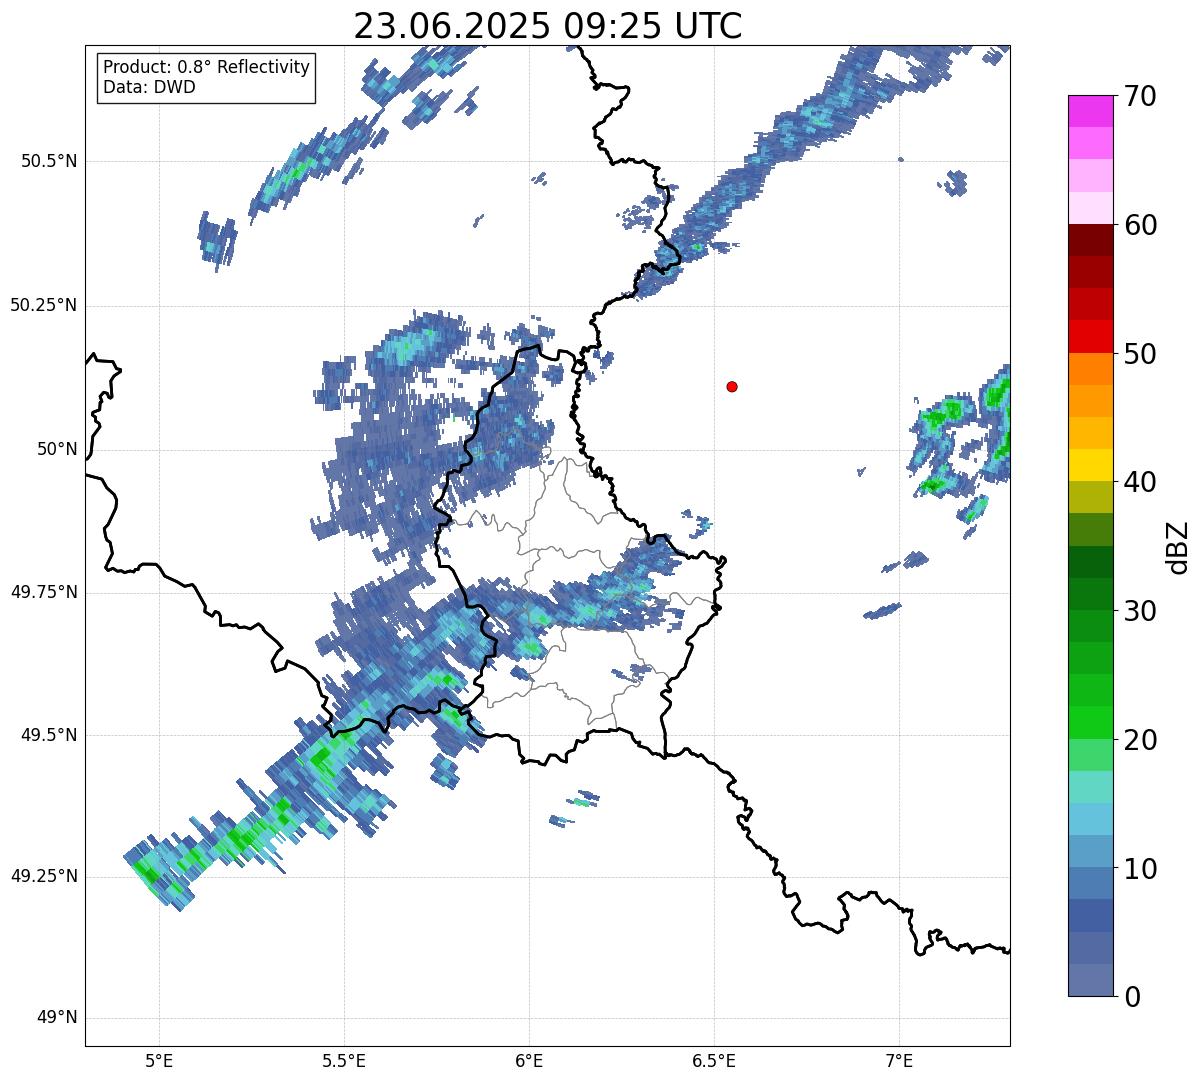Click the 50.5°N latitude label
Viewport: 1202px width, 1081px height.
pyautogui.click(x=50, y=162)
